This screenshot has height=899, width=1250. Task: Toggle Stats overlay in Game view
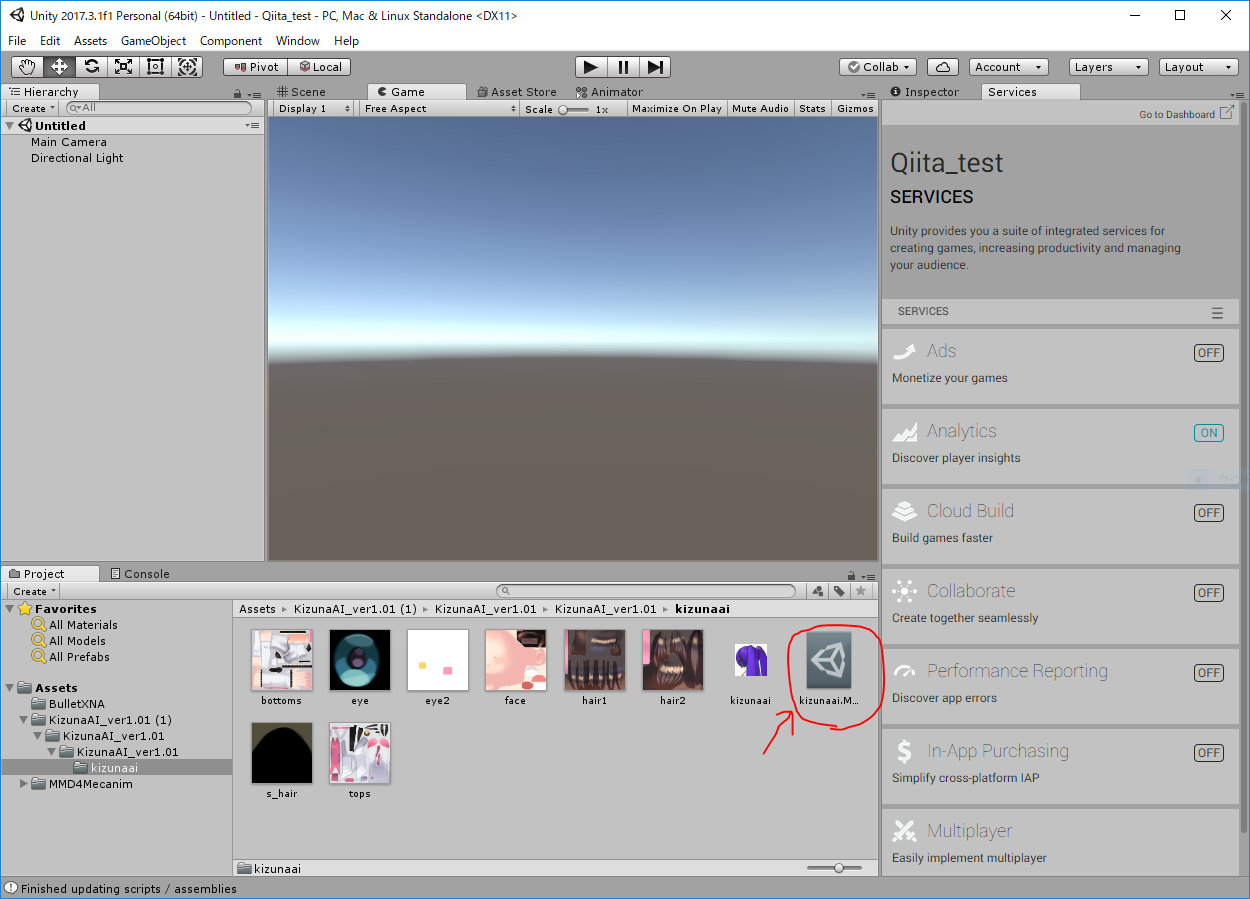point(813,108)
